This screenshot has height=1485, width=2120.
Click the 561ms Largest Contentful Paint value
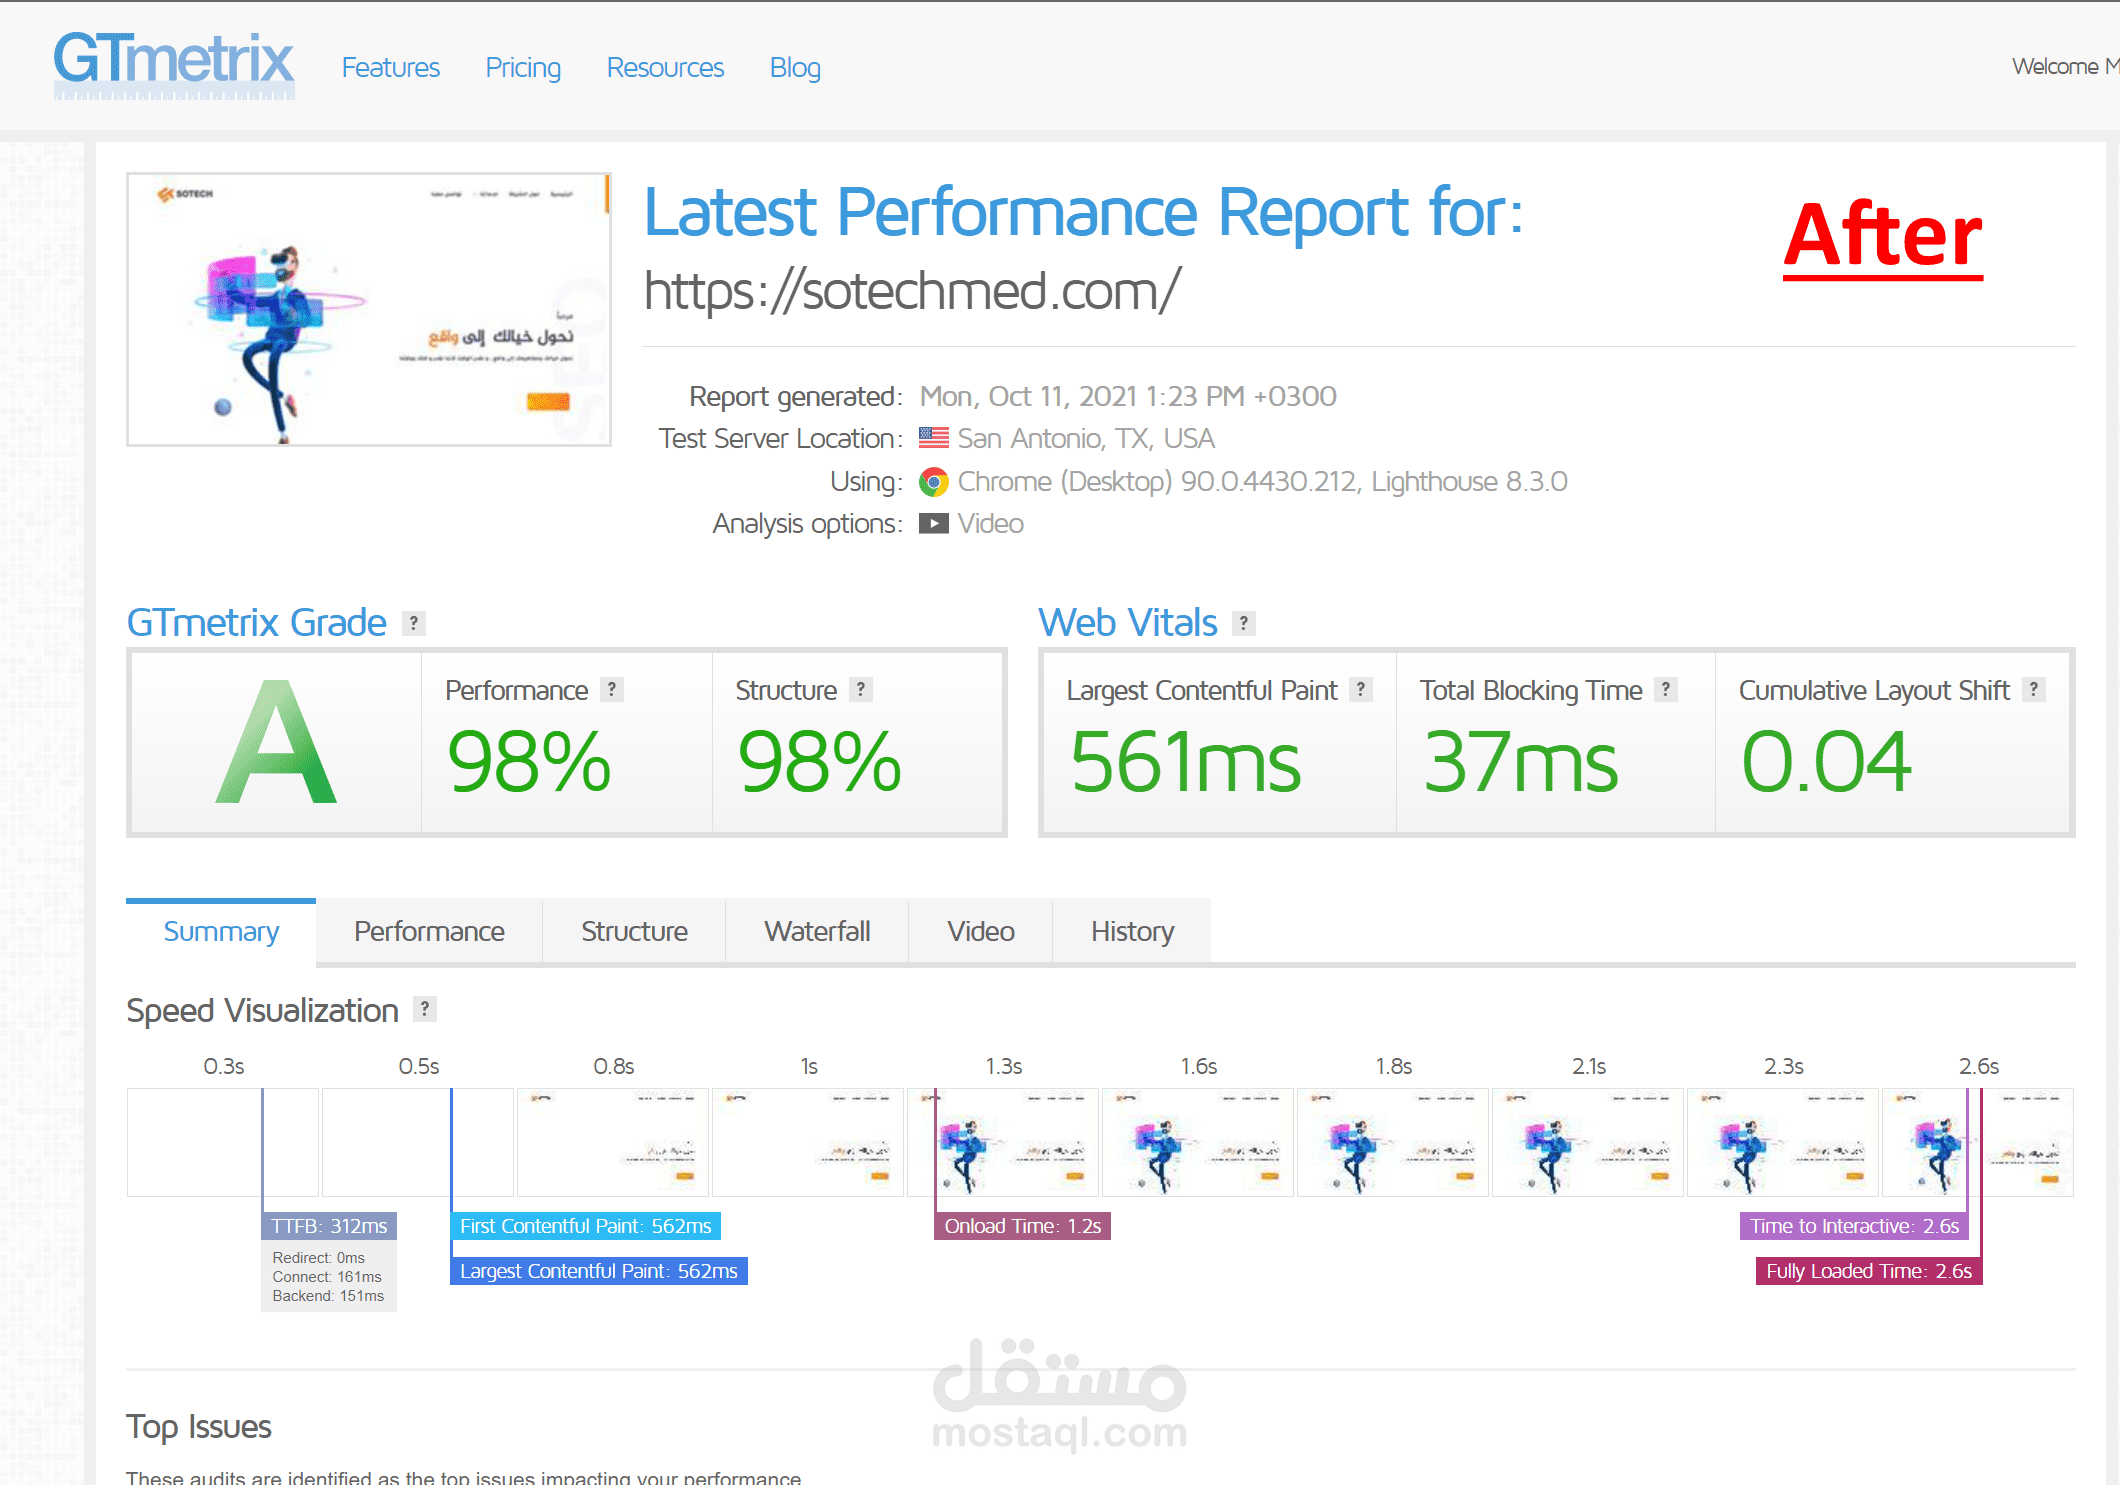[1185, 762]
